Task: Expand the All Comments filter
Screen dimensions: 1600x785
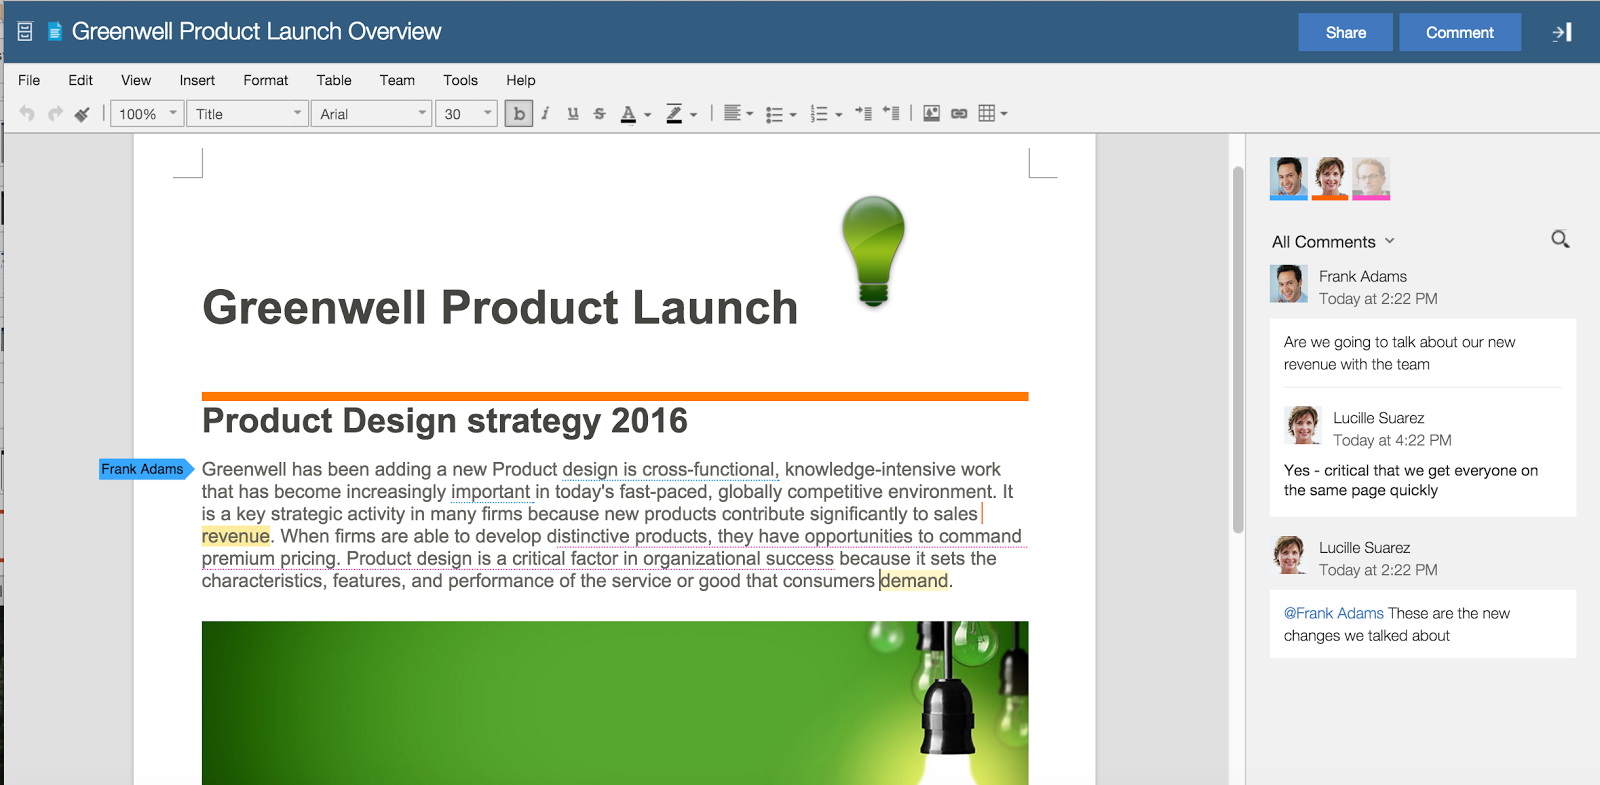Action: tap(1333, 242)
